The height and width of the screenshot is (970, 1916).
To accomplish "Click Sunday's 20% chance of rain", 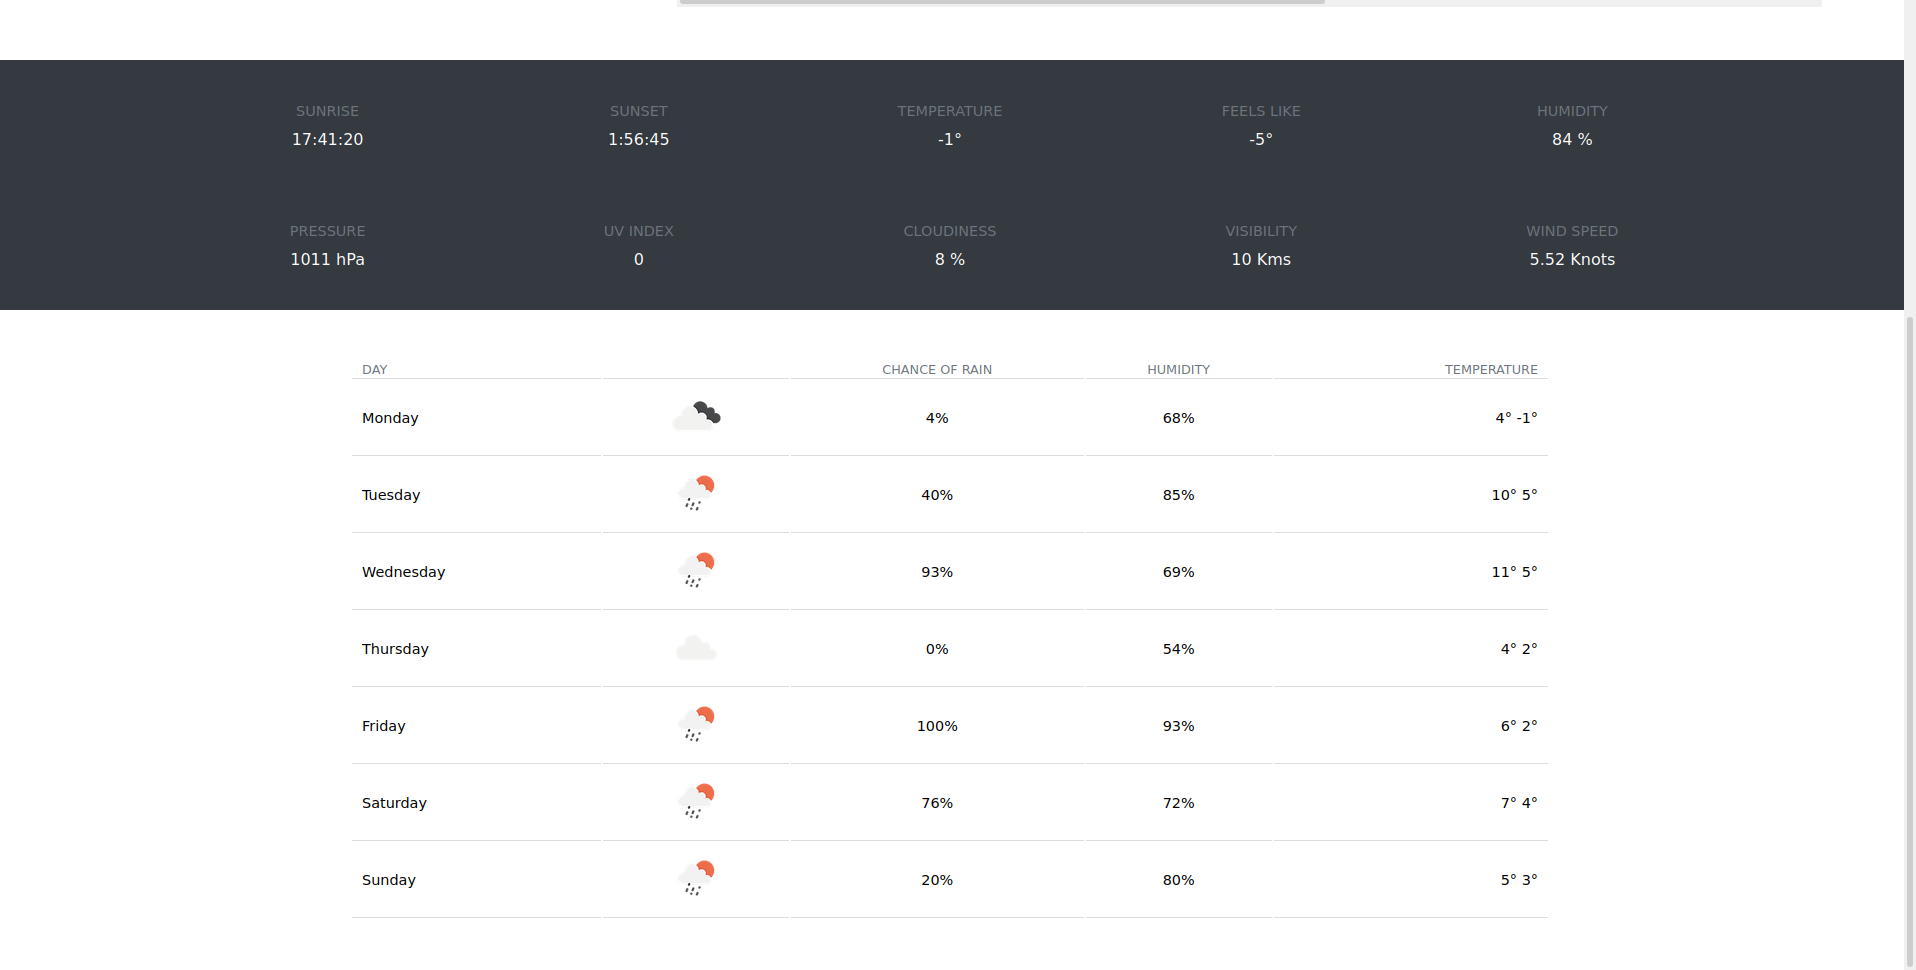I will coord(937,880).
